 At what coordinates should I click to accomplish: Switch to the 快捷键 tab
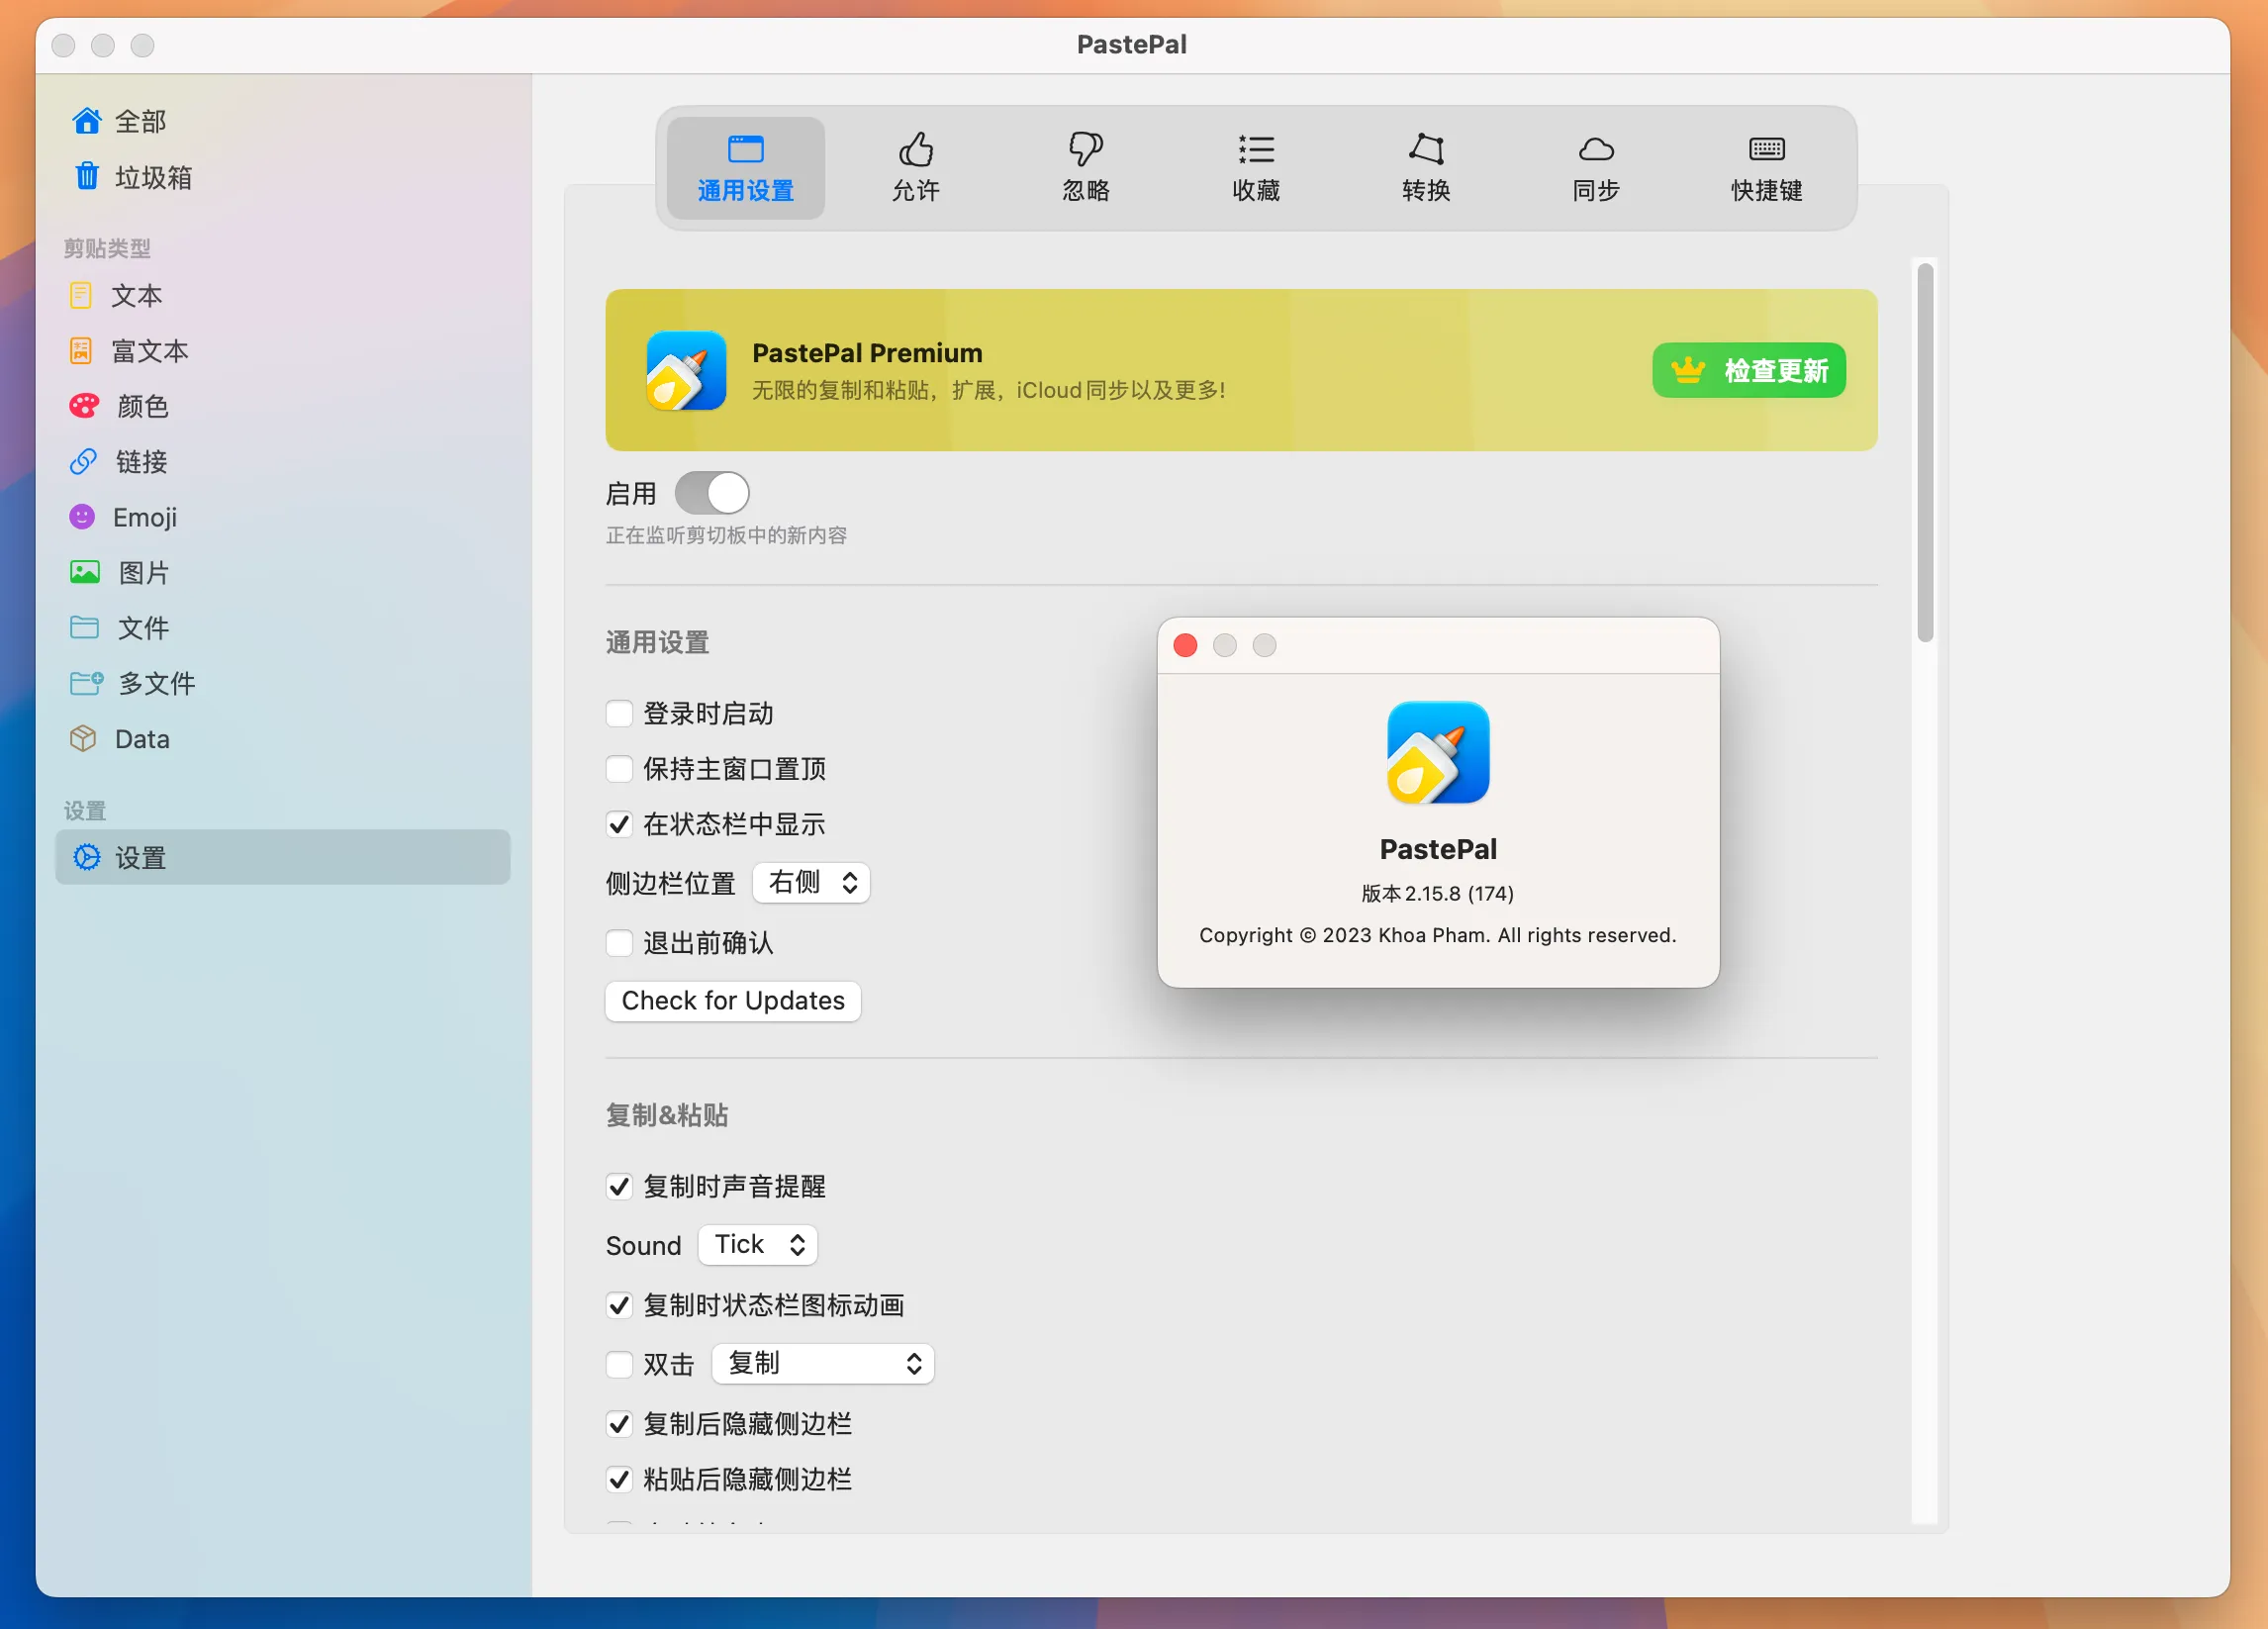tap(1766, 168)
